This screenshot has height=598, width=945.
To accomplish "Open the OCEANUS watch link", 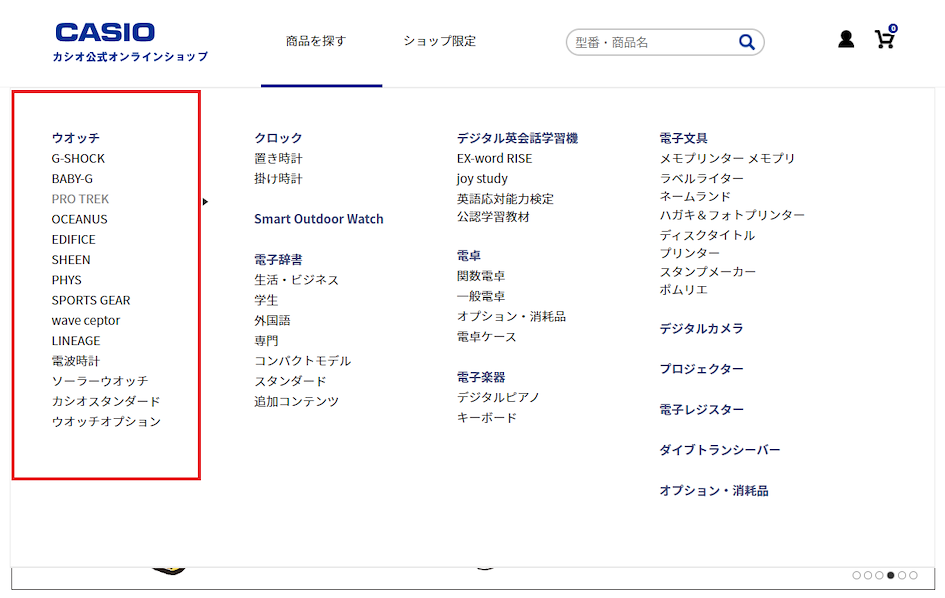I will coord(80,219).
